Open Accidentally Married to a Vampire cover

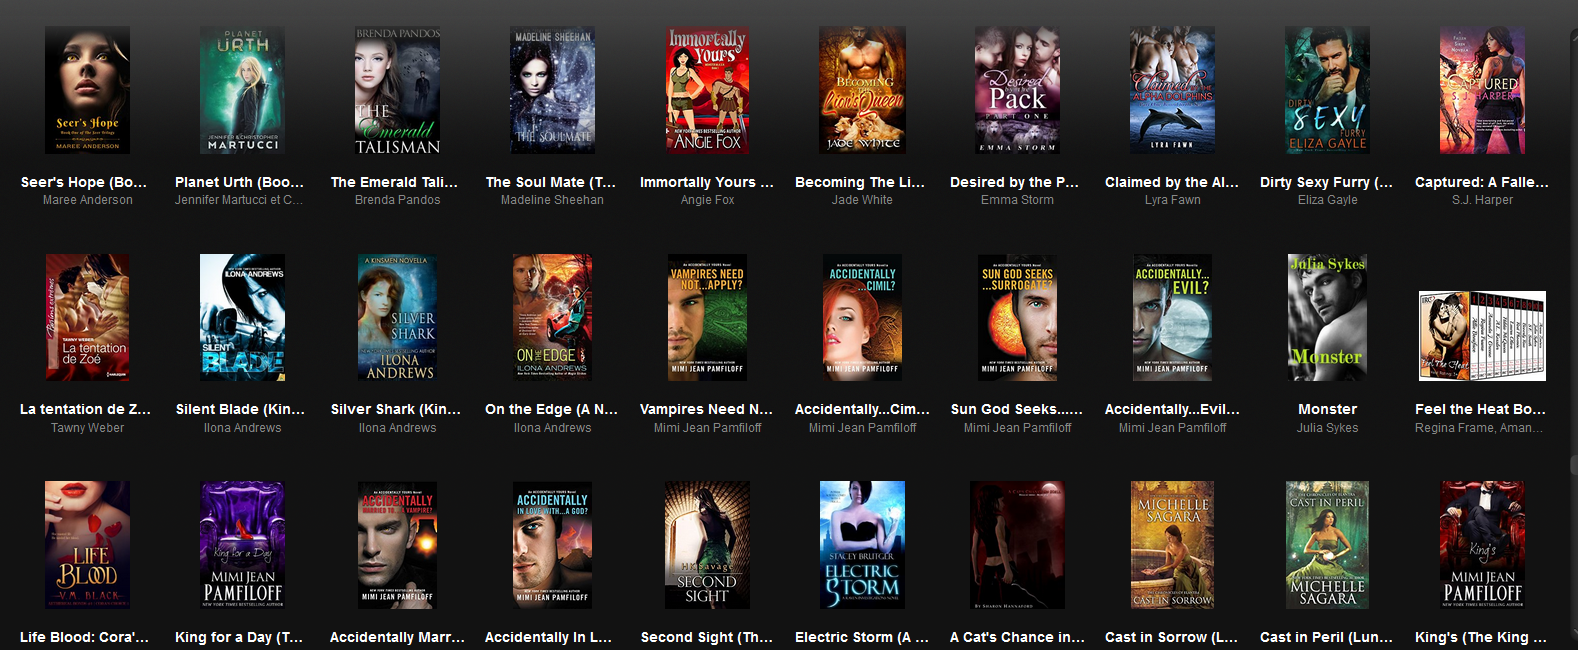(397, 544)
